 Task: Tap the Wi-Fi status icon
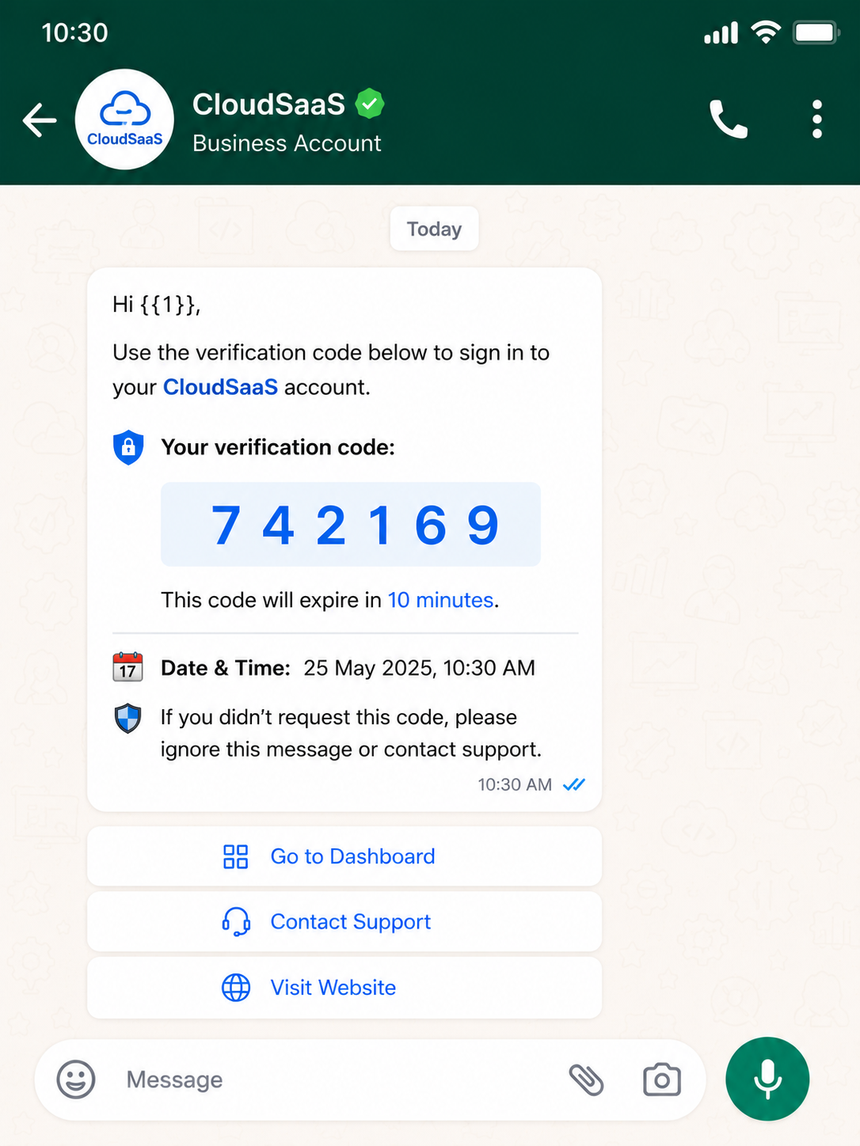[766, 32]
